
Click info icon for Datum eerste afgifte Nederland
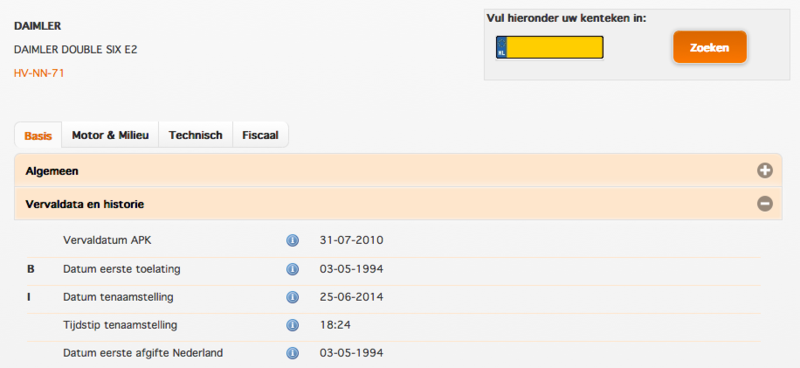click(292, 353)
